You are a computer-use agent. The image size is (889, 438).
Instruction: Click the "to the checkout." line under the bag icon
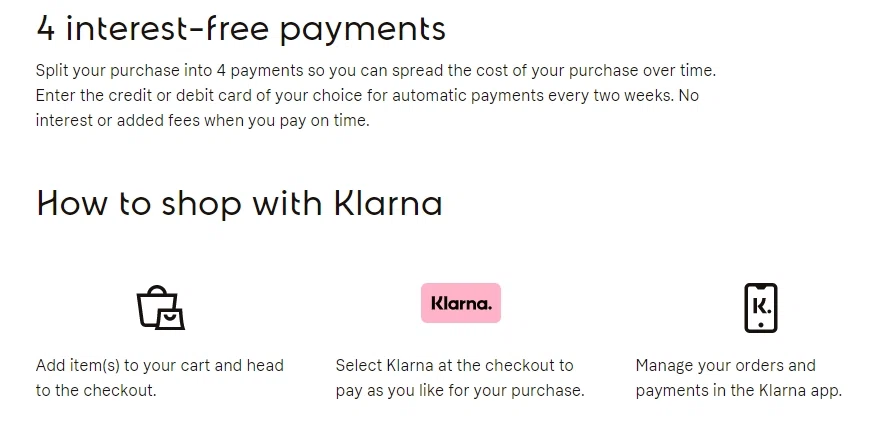pos(96,390)
